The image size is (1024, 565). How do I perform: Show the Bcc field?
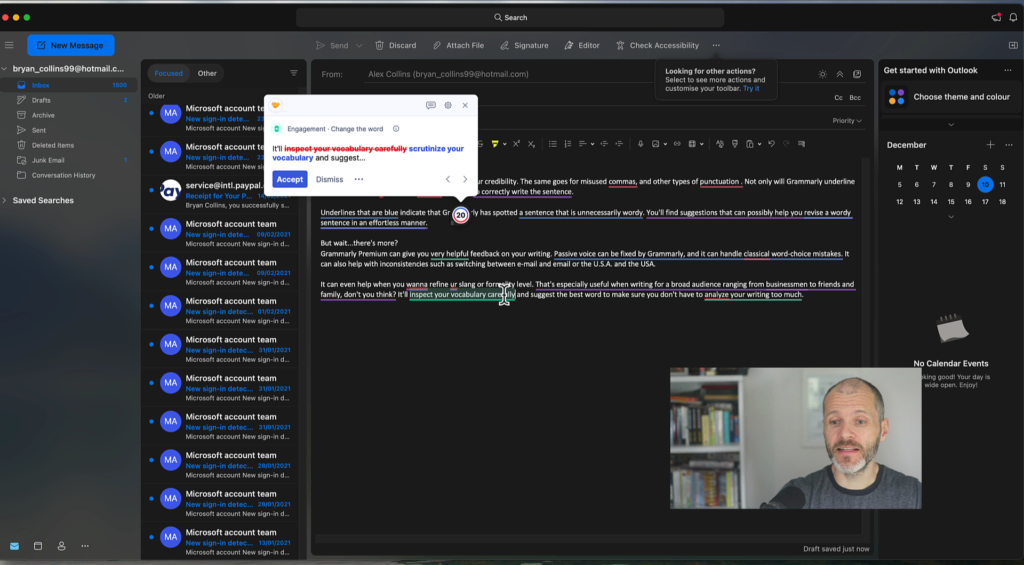click(x=855, y=97)
